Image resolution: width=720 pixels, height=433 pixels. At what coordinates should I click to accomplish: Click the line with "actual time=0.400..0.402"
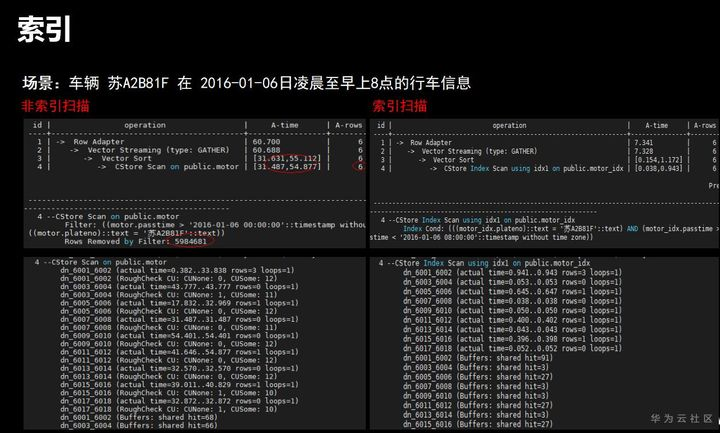tap(512, 320)
